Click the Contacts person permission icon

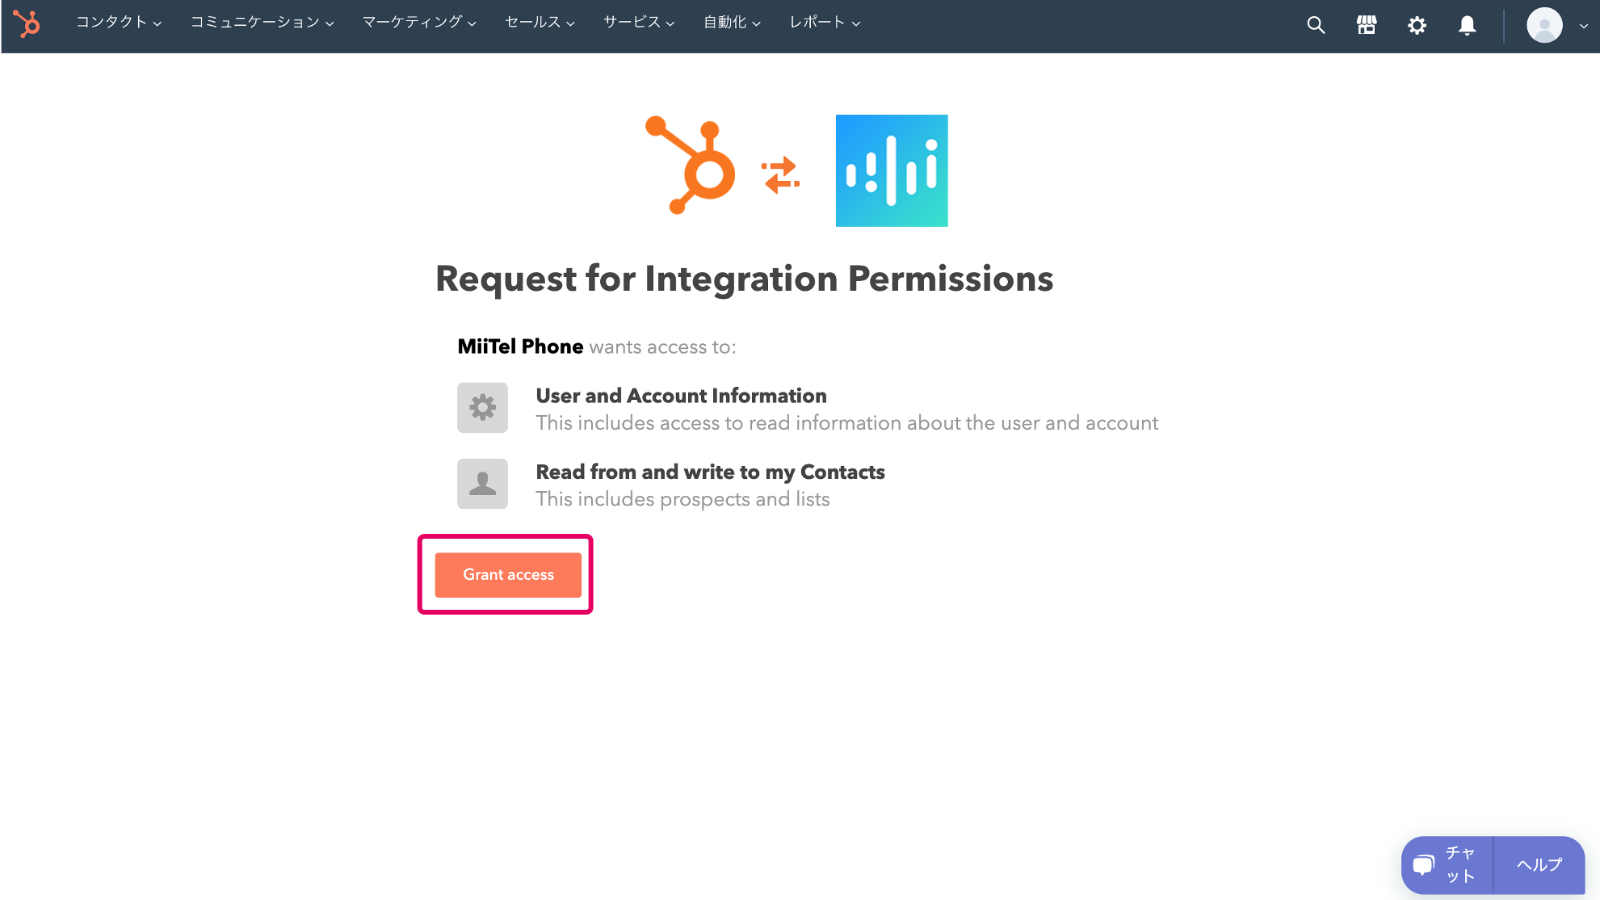point(483,484)
